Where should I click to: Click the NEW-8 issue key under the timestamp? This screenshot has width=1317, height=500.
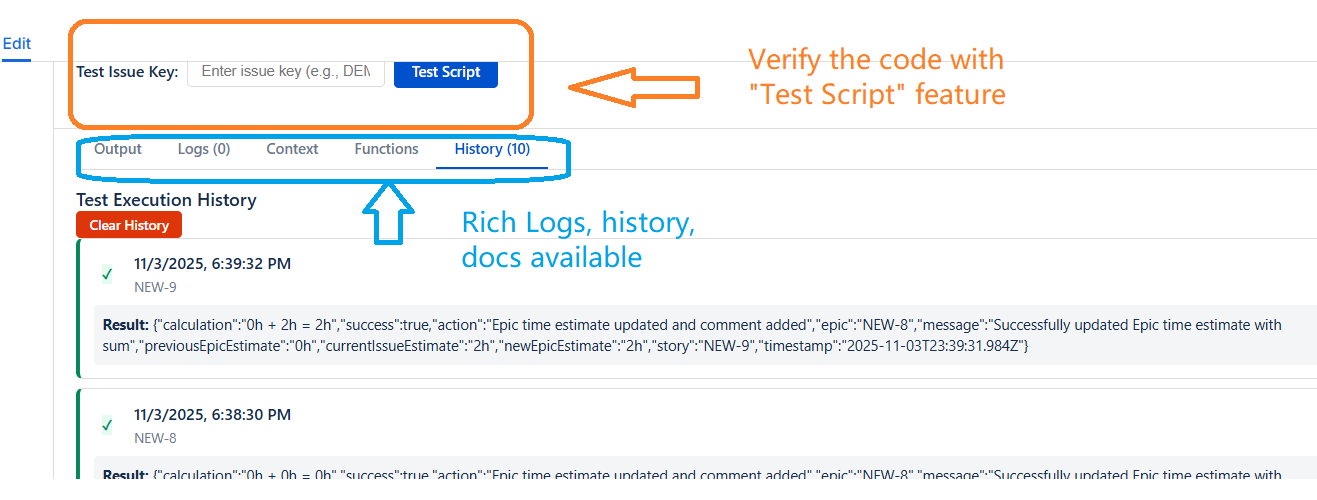[155, 438]
